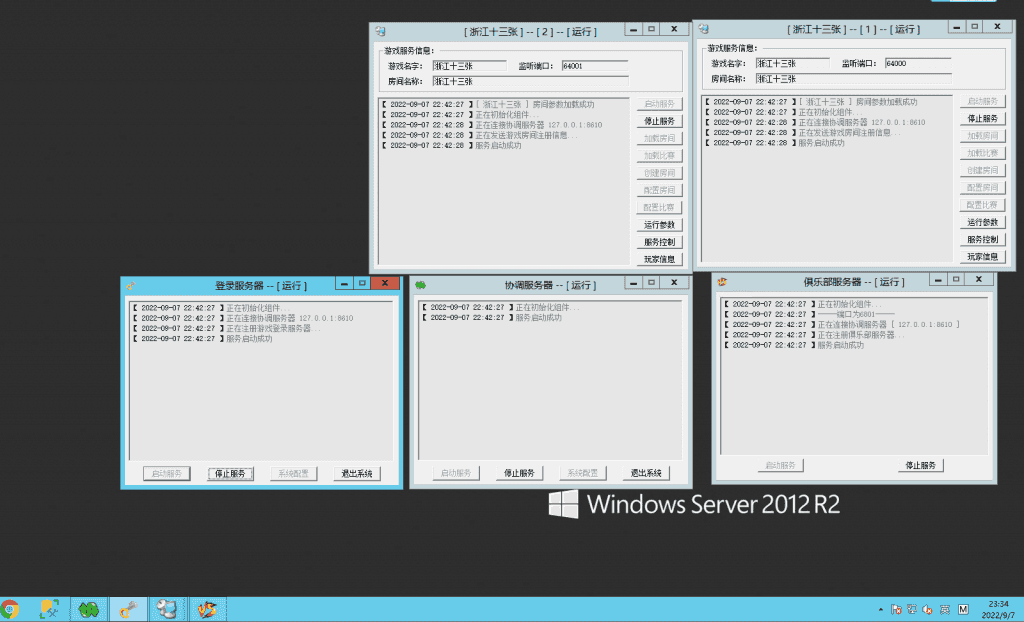Click 创建房间 in 浙江十三张 [1] window
Screen dimensions: 1024x622
pyautogui.click(x=982, y=171)
